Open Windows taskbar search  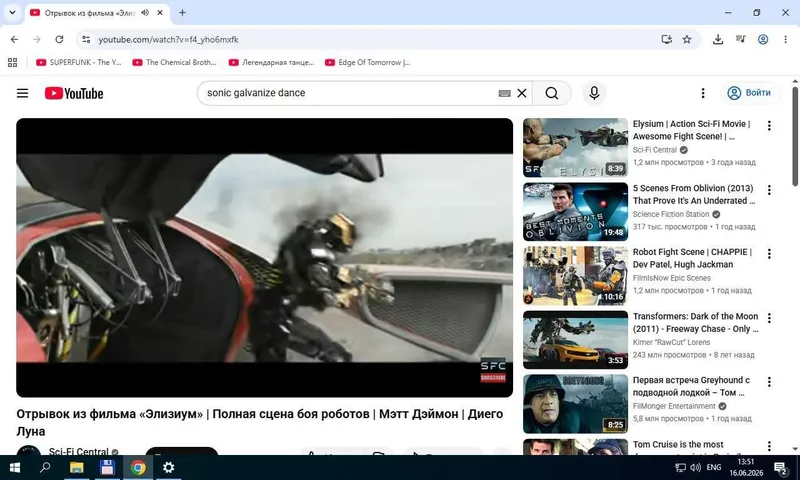45,467
